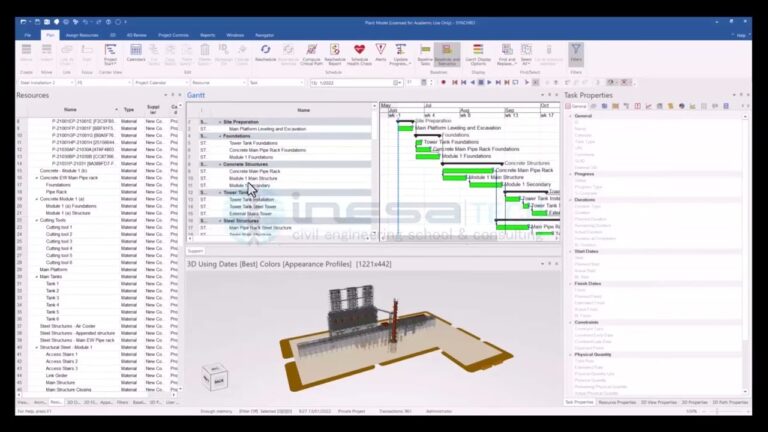Sort resources by the Type column header
768x432 pixels.
pos(128,110)
